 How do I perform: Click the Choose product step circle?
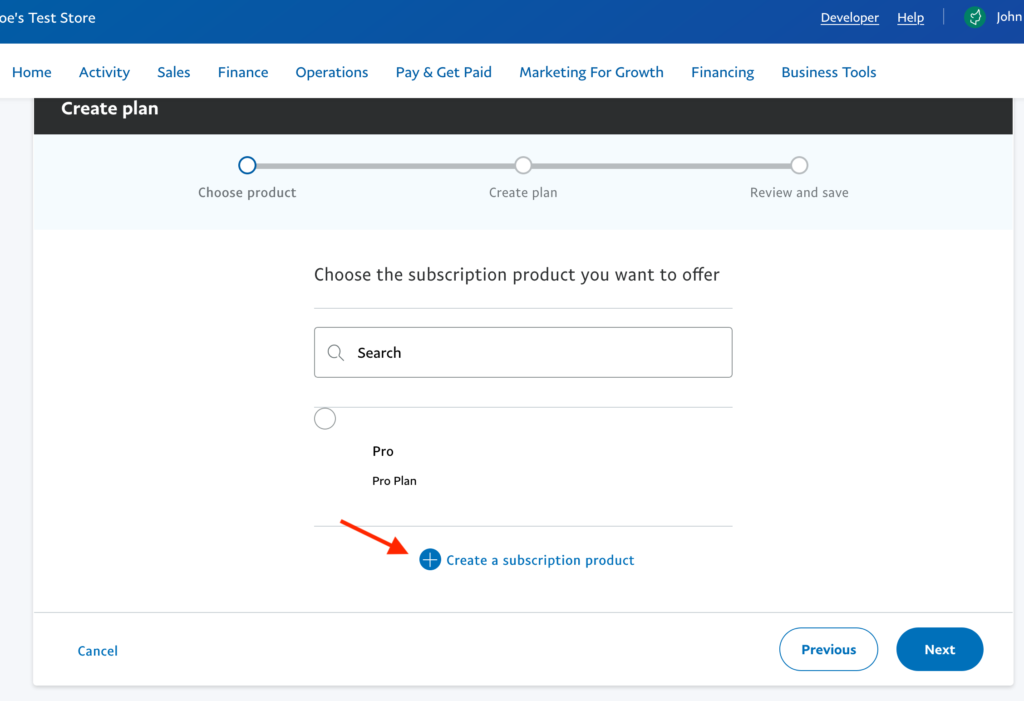pyautogui.click(x=247, y=165)
